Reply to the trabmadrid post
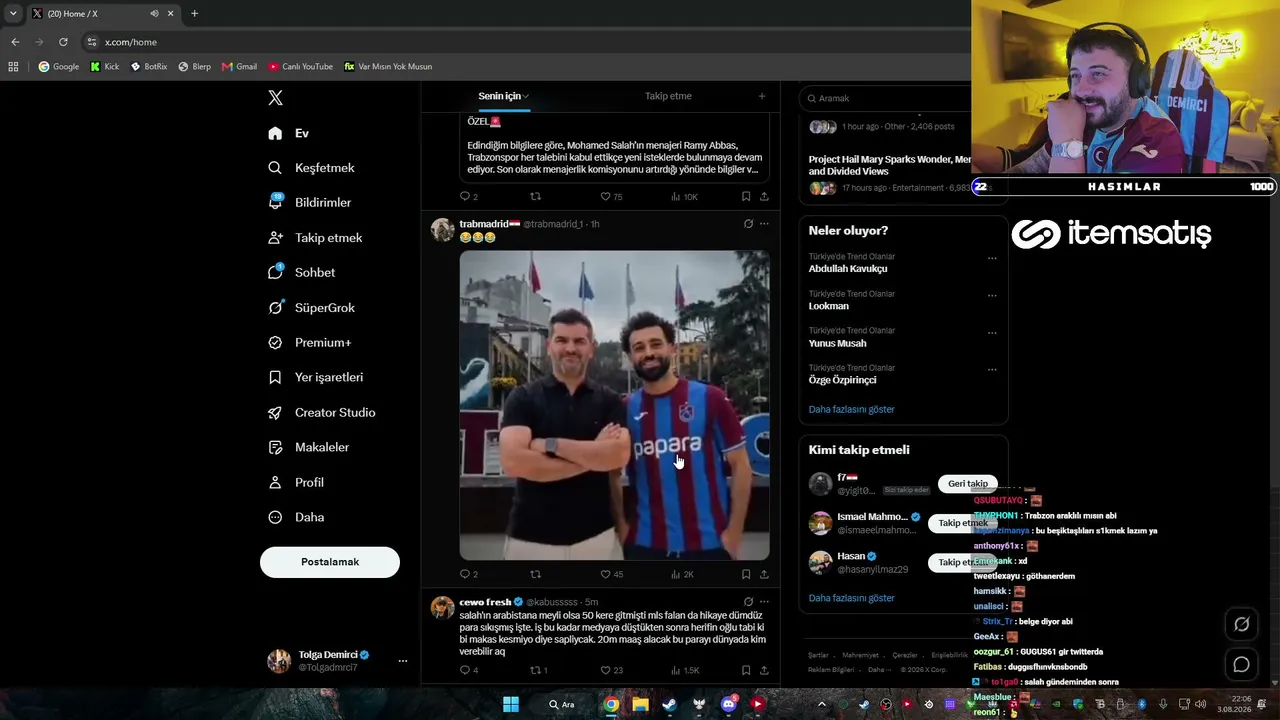This screenshot has height=720, width=1280. 464,574
